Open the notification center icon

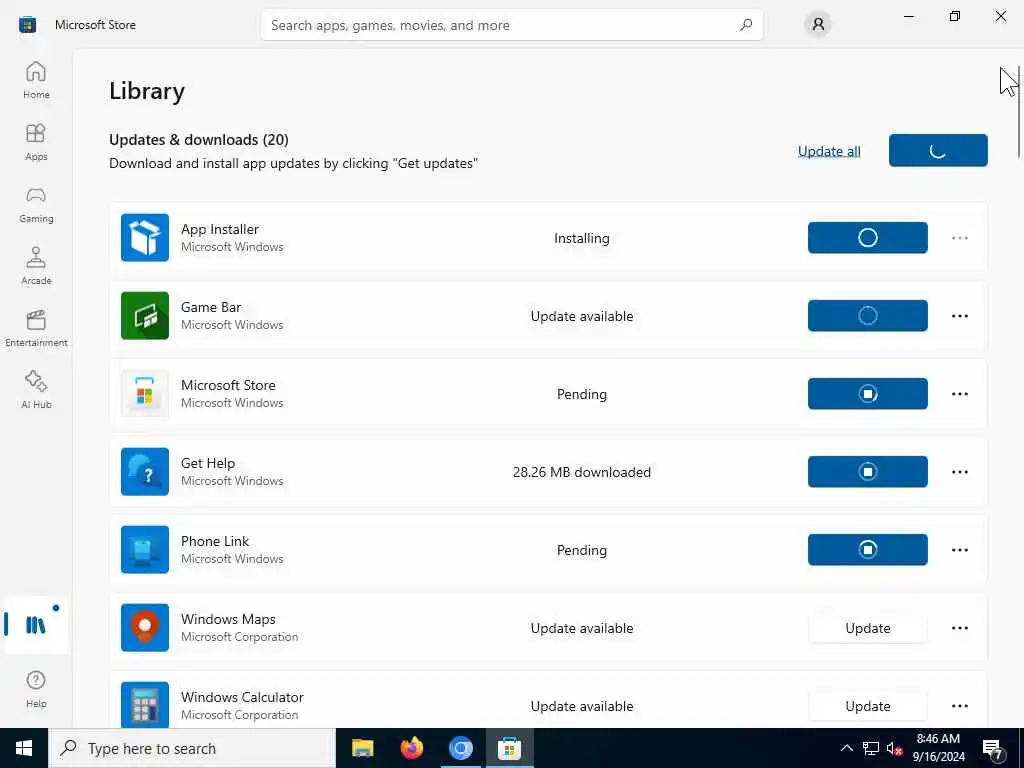(993, 748)
